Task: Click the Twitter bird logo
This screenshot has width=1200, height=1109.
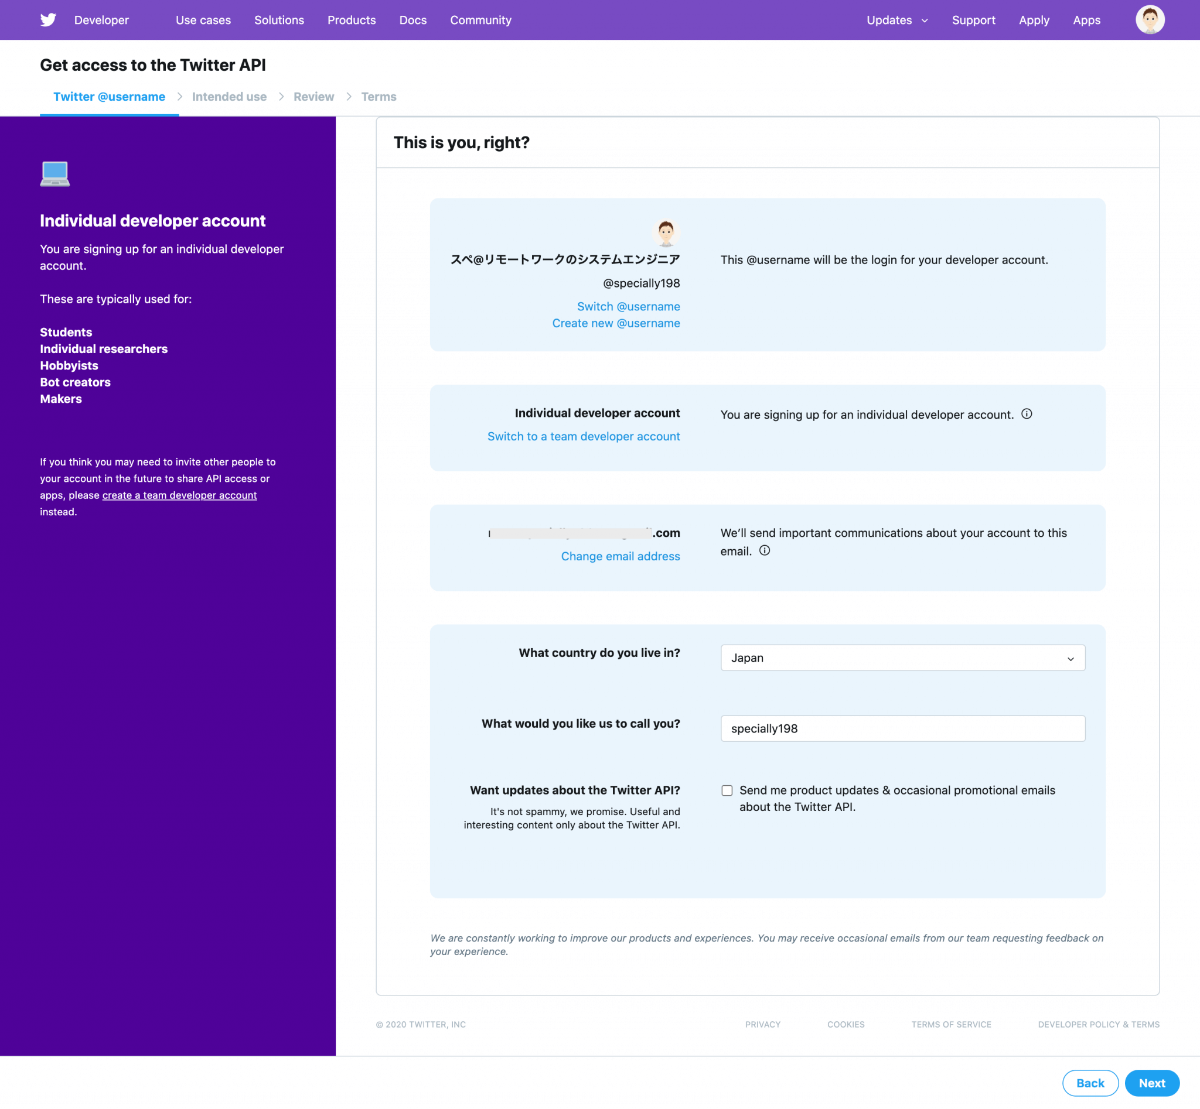Action: tap(48, 20)
